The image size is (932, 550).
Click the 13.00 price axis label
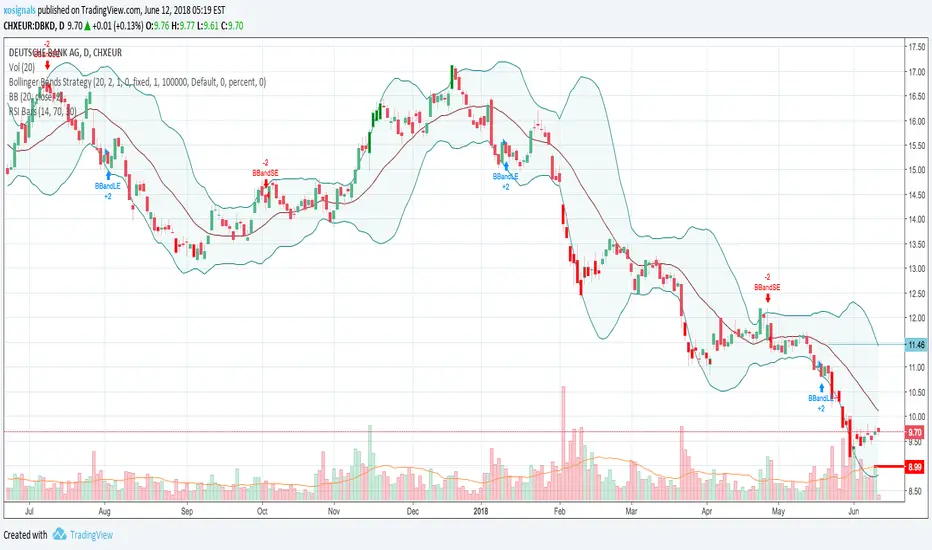917,269
